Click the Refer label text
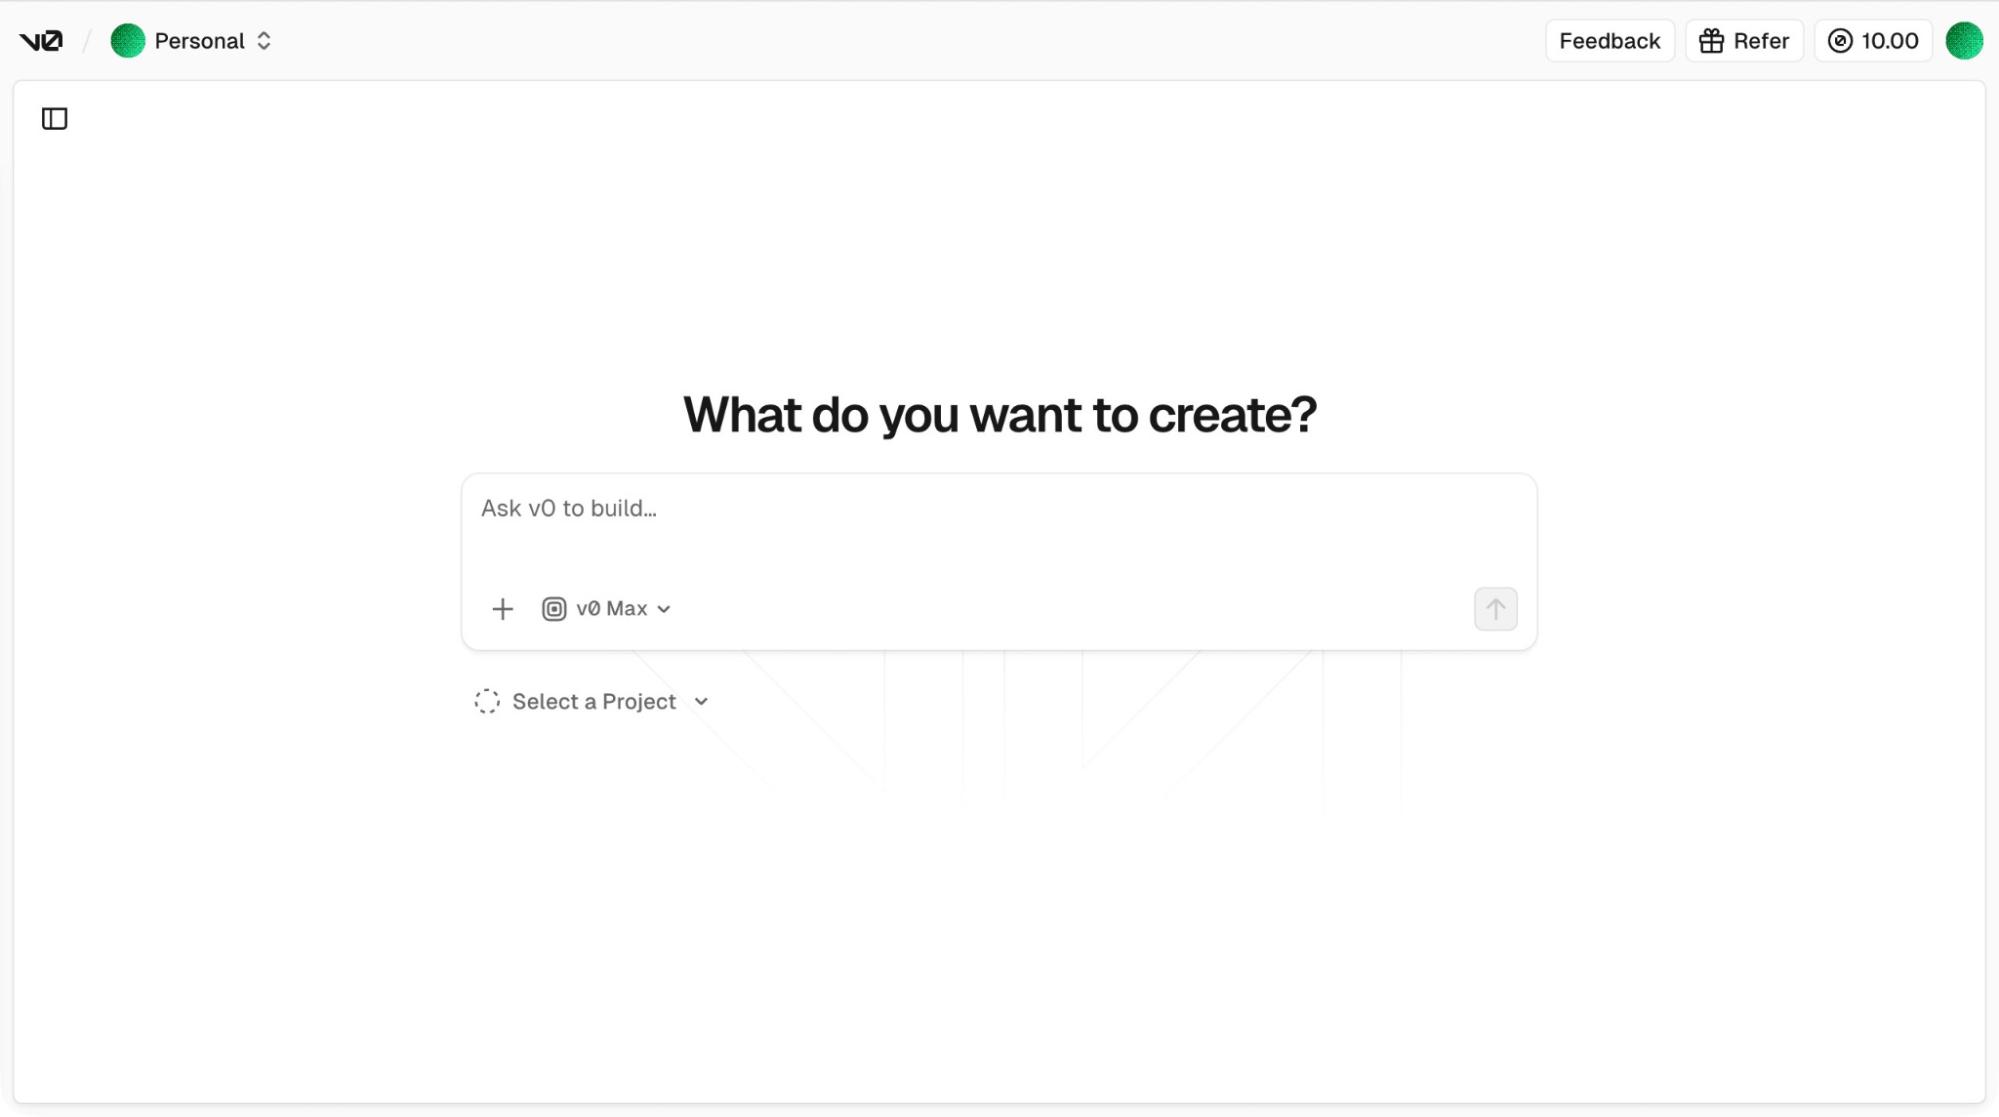1999x1117 pixels. (x=1761, y=41)
